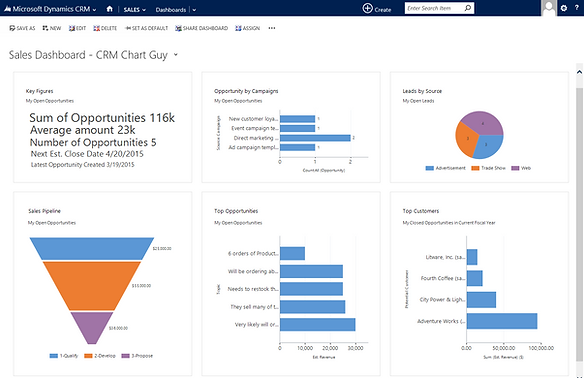
Task: Expand the SALES chevron
Action: pyautogui.click(x=144, y=10)
